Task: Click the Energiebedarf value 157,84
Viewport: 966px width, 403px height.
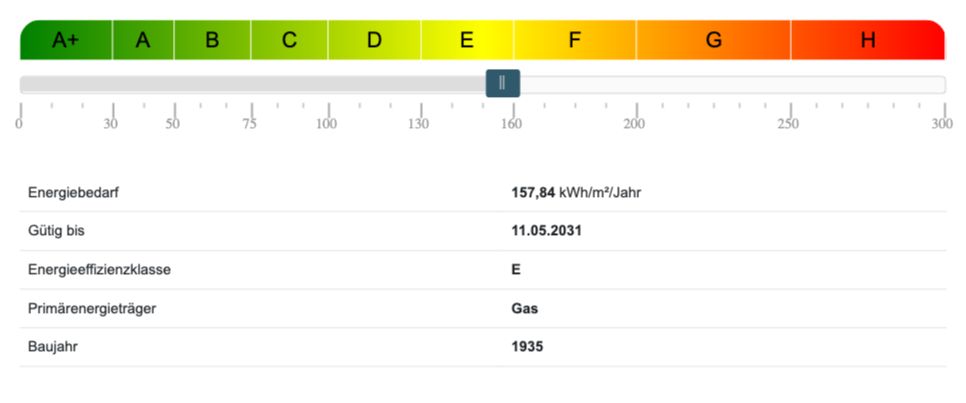Action: click(534, 193)
